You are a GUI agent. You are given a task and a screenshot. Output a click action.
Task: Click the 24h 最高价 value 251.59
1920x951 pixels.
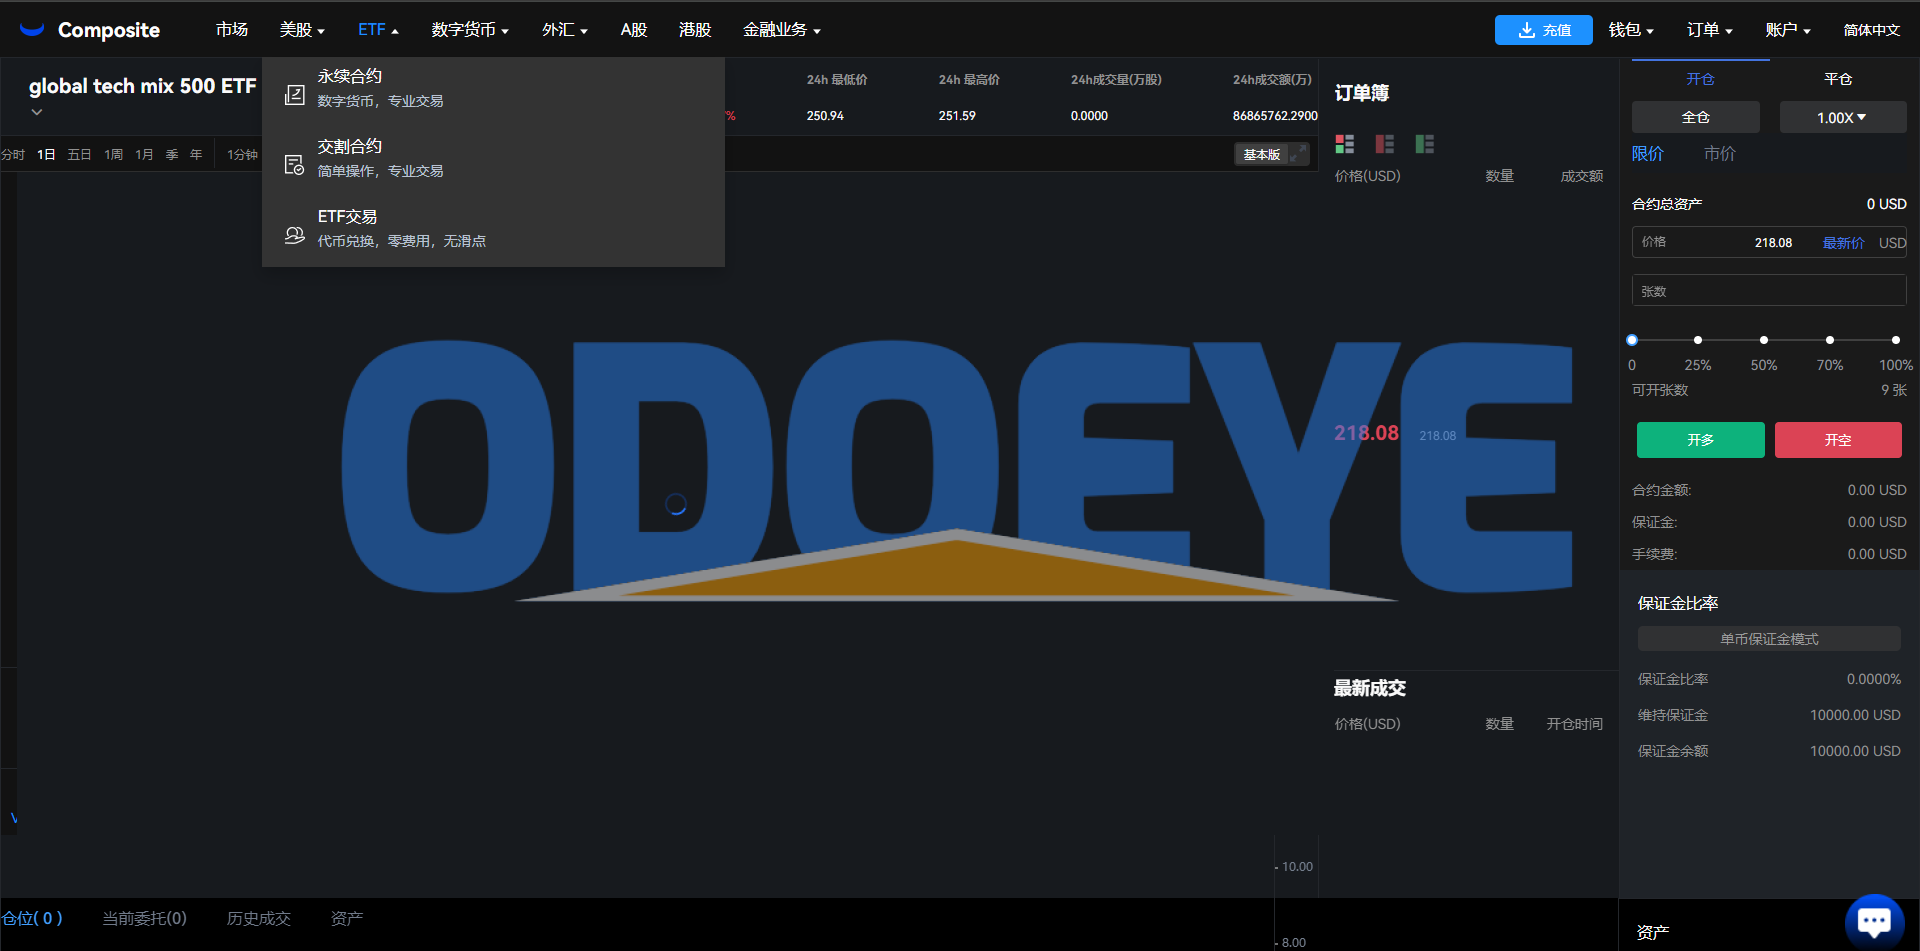[957, 116]
